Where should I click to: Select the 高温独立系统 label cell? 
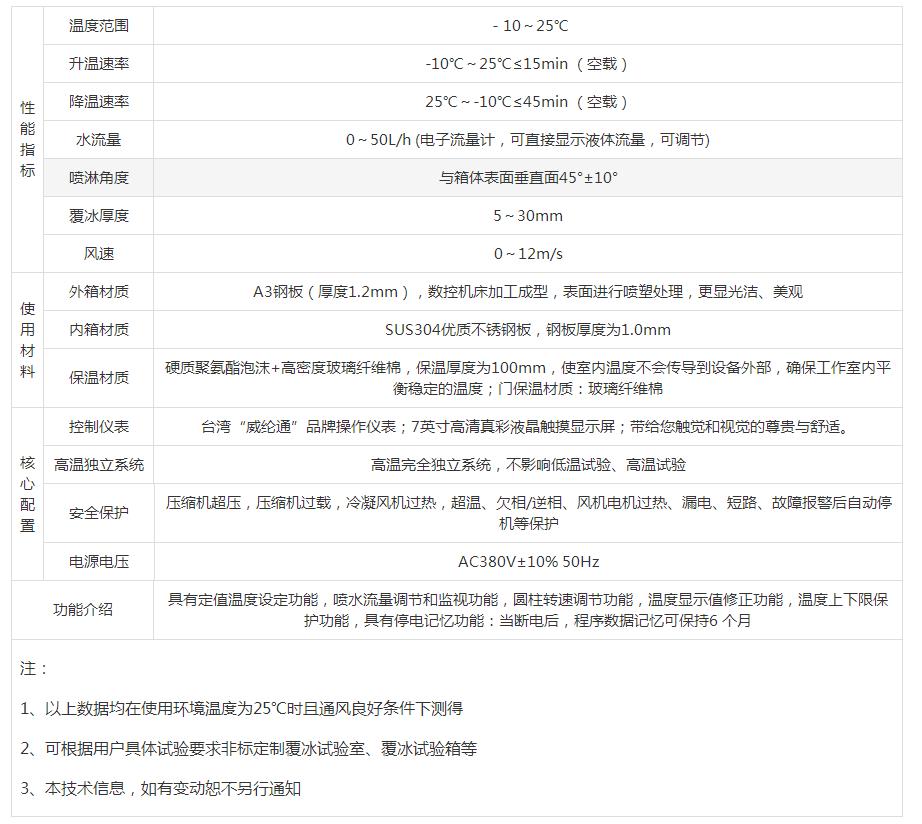click(98, 465)
